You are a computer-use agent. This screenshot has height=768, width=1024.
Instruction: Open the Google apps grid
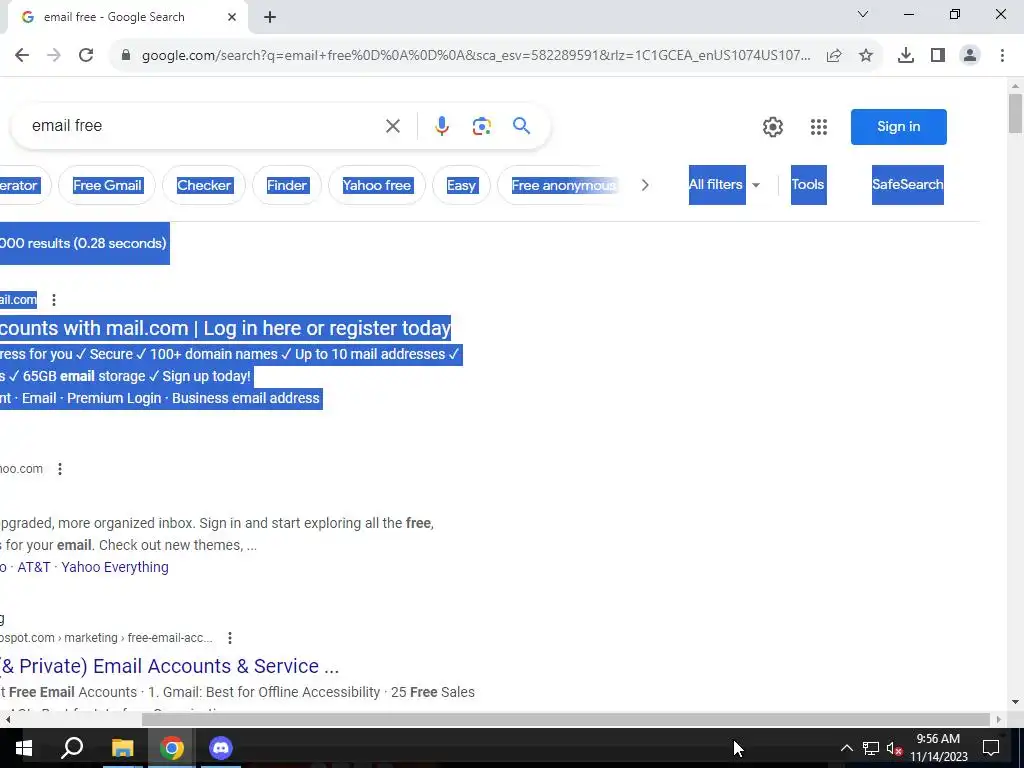tap(819, 127)
